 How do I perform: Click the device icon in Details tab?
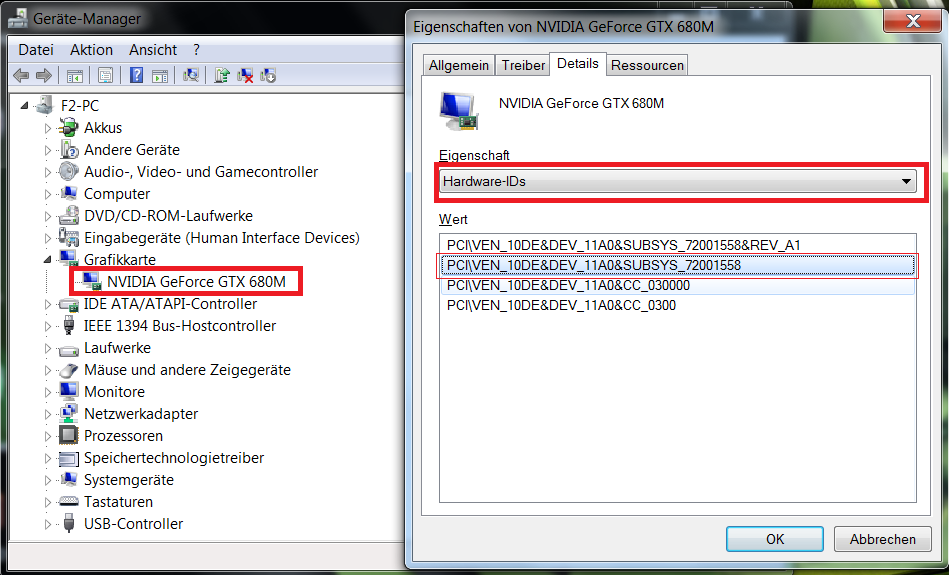pyautogui.click(x=459, y=111)
